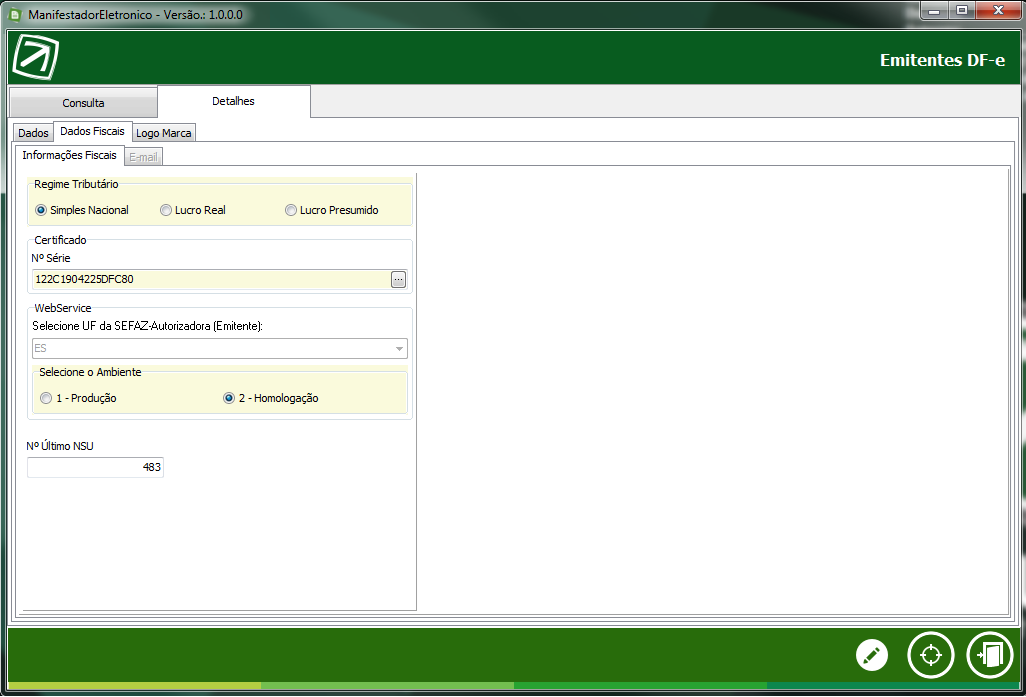Close the ManifestadorEletronico window
This screenshot has width=1026, height=697.
[x=999, y=10]
